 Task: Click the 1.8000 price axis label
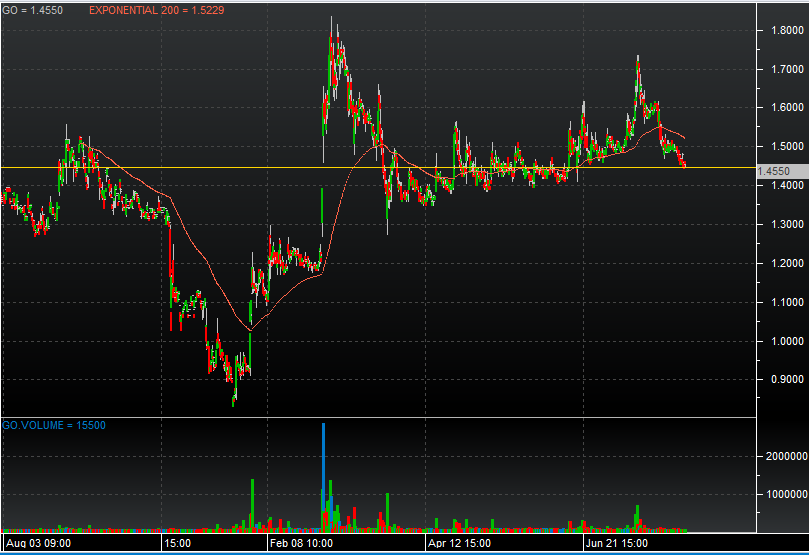coord(787,31)
